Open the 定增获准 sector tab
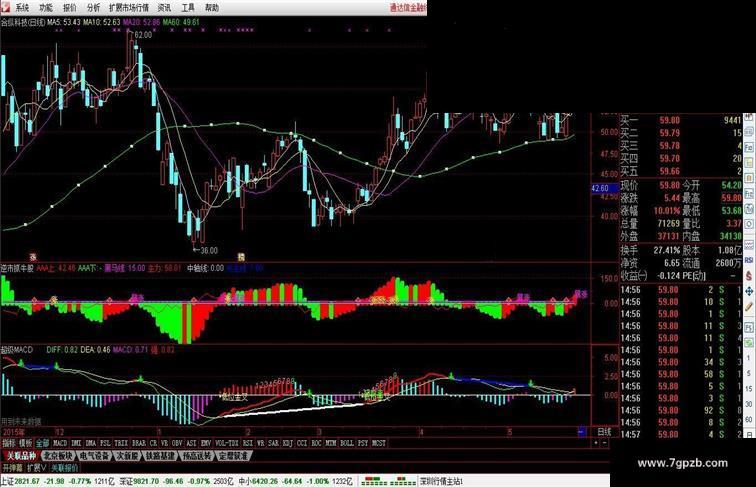 pyautogui.click(x=233, y=455)
